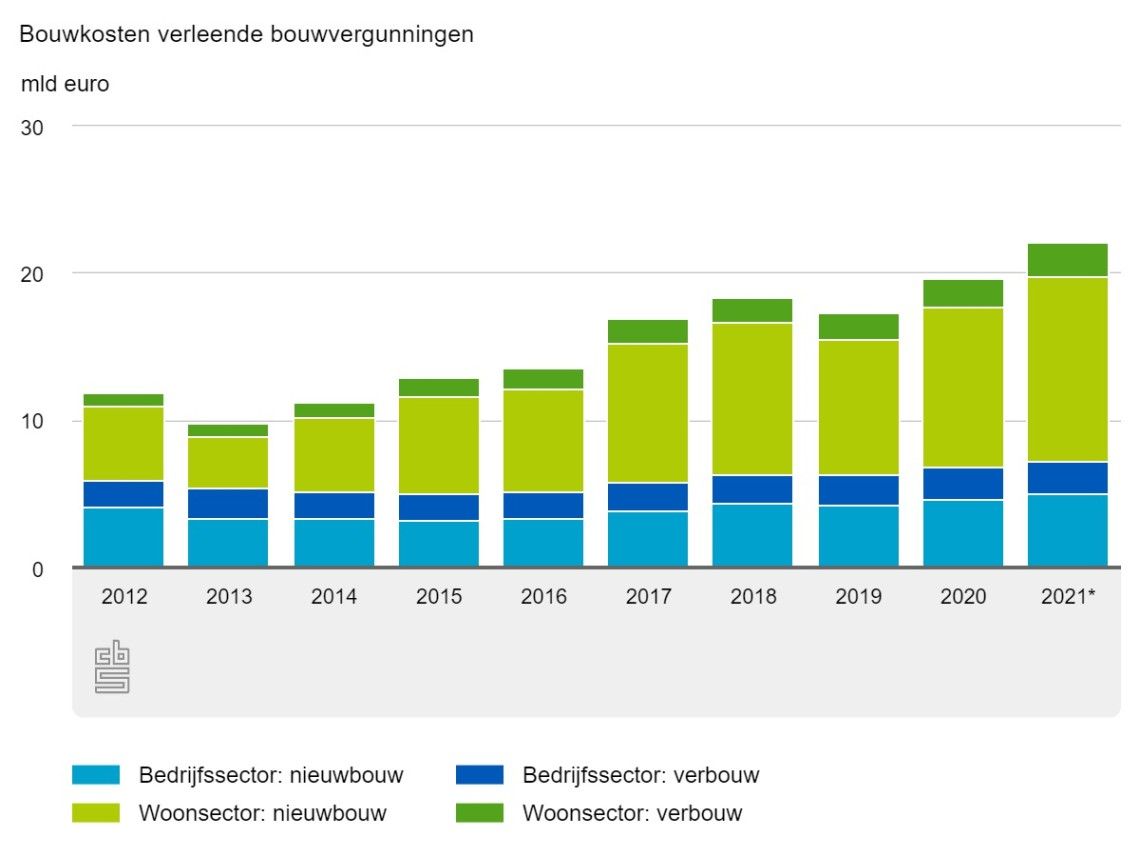Toggle the Woonsector: verbouw legend label
Screen dimensions: 1140x857
(x=632, y=813)
